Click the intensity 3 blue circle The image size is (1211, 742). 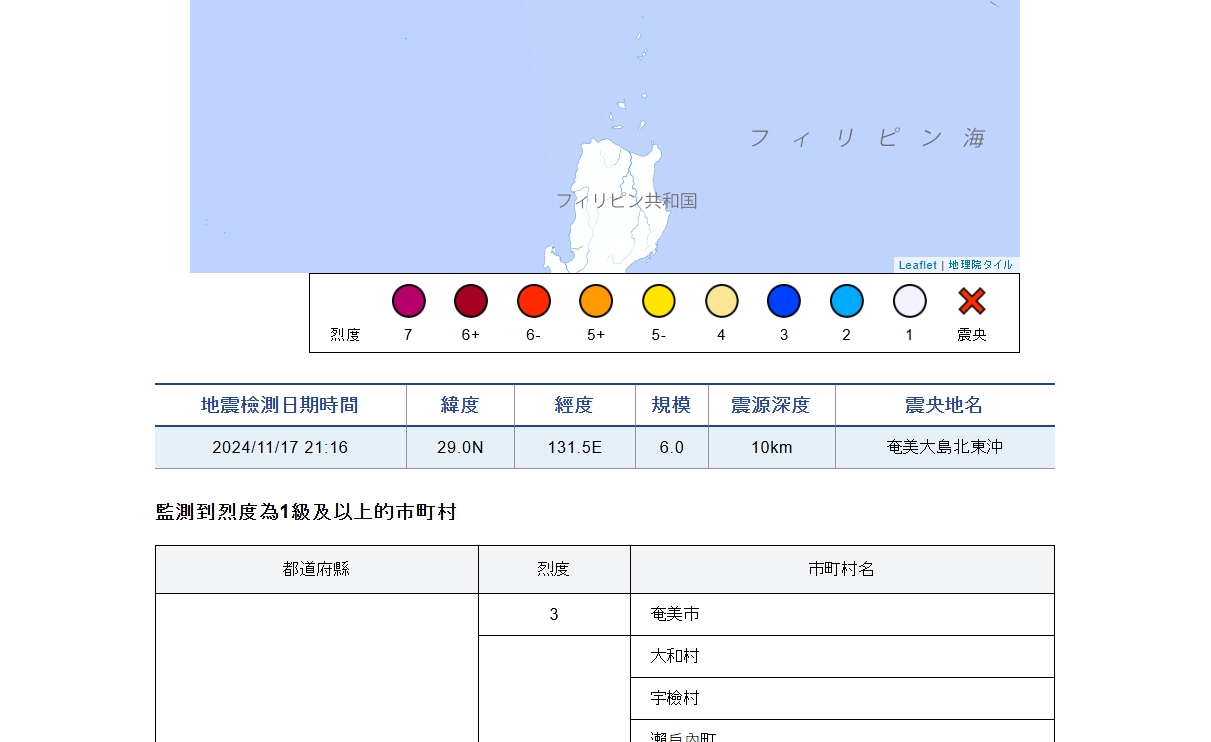tap(784, 301)
